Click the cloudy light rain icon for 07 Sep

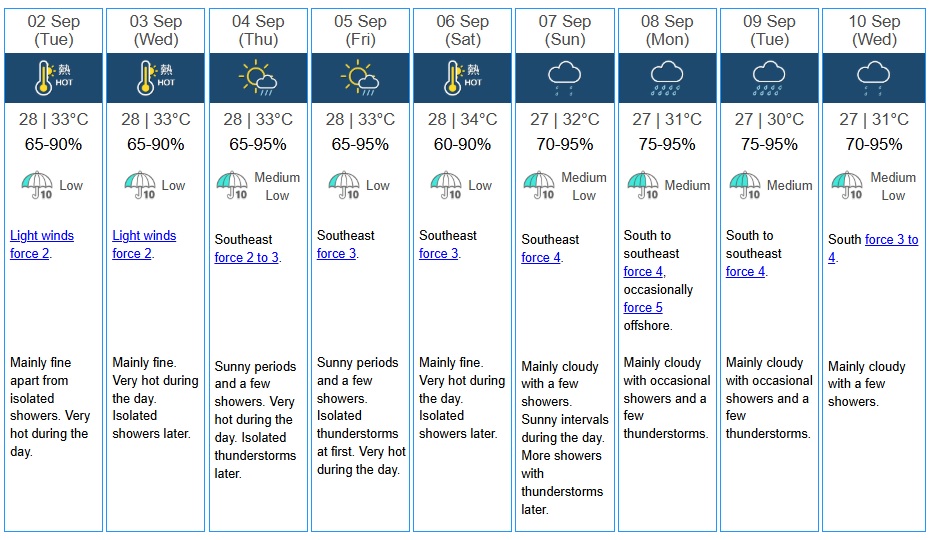564,77
